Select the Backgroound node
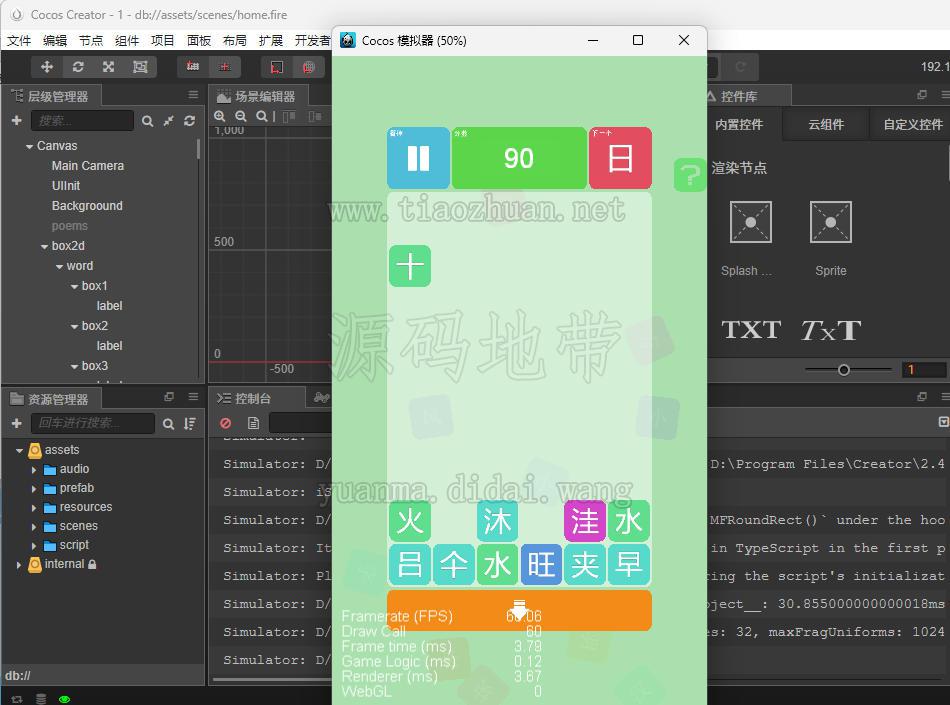Screen dimensions: 950x705 coord(87,206)
